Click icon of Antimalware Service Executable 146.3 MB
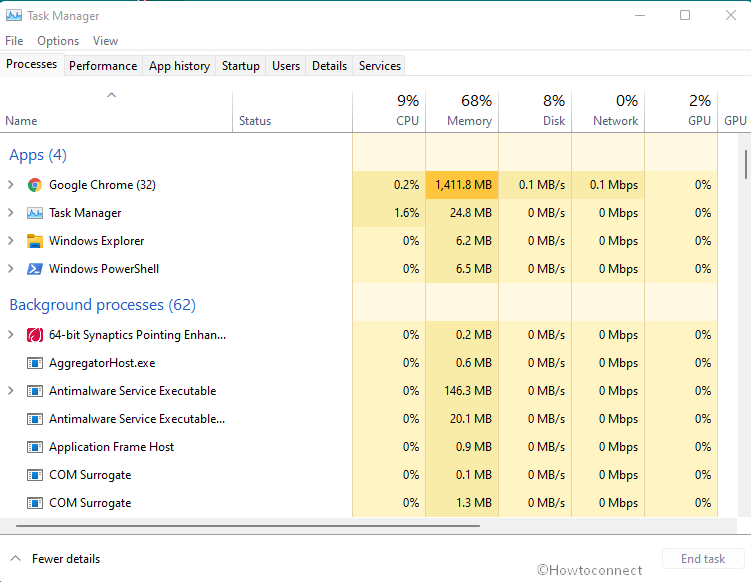Screen dimensions: 751x582 pos(34,391)
